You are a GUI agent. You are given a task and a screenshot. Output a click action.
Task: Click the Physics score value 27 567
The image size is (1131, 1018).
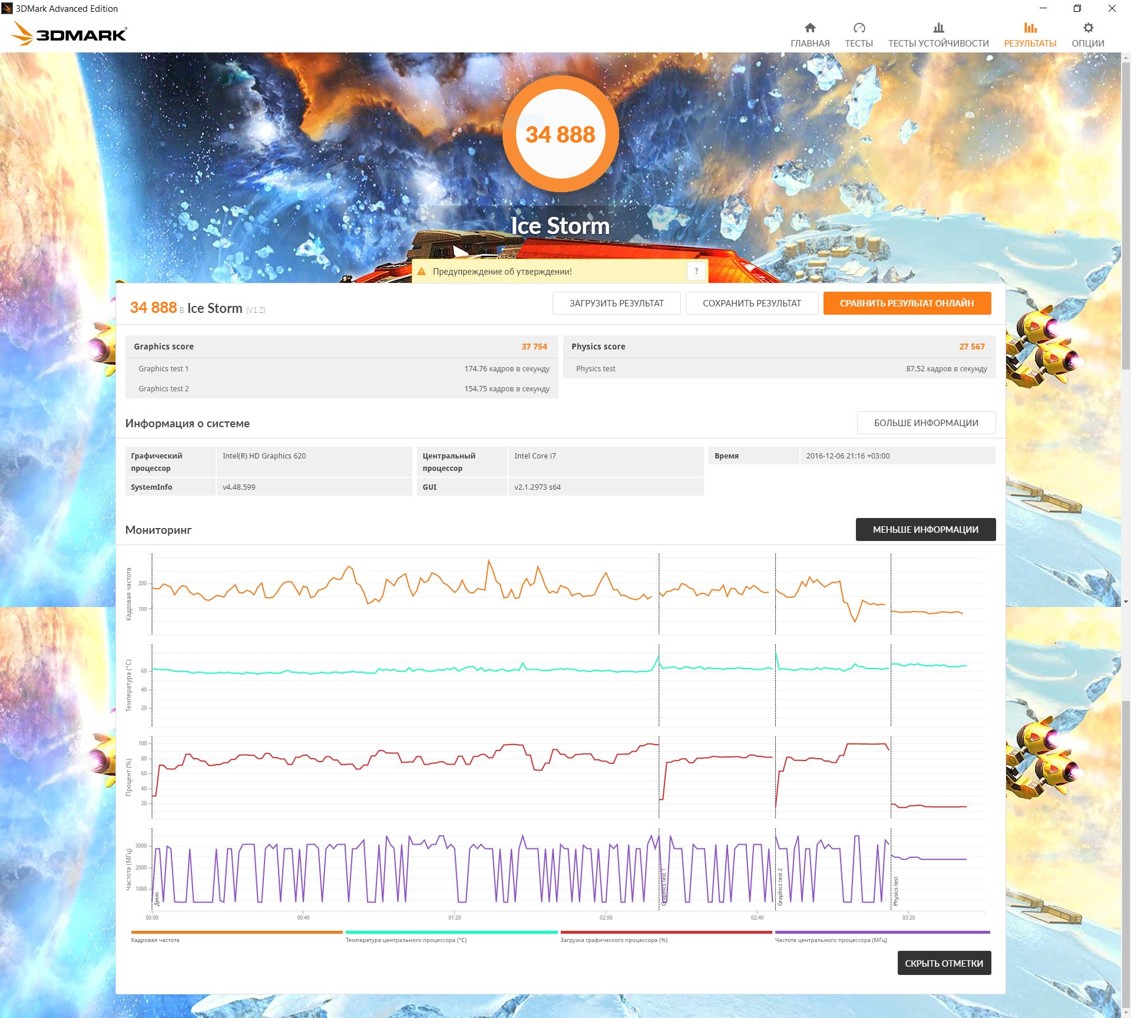(x=972, y=346)
